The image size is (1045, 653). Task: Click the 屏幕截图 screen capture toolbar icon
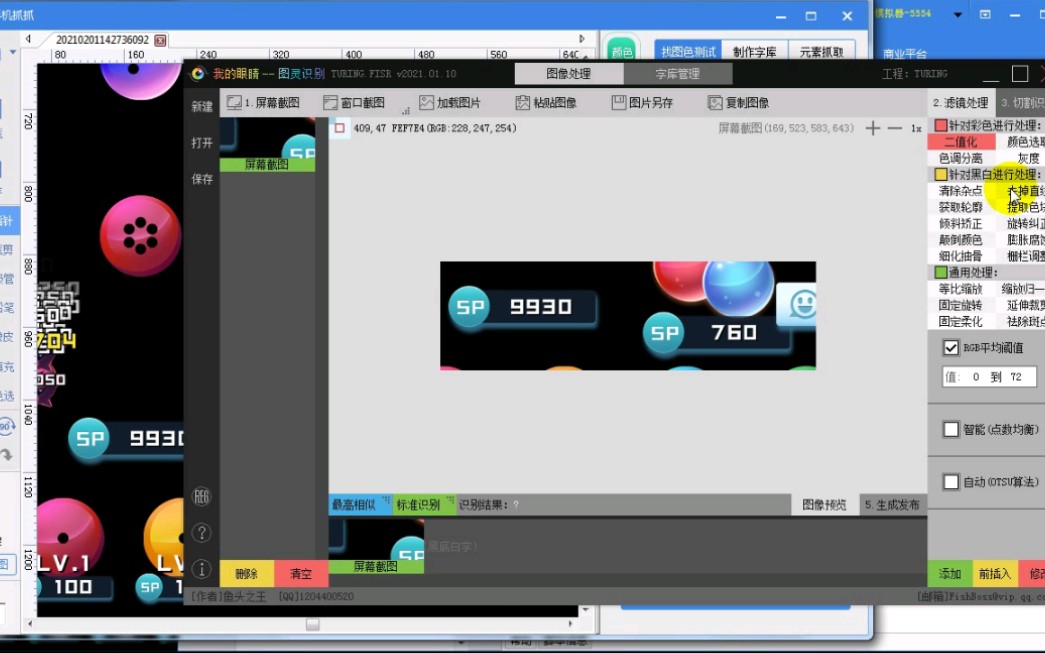point(234,103)
